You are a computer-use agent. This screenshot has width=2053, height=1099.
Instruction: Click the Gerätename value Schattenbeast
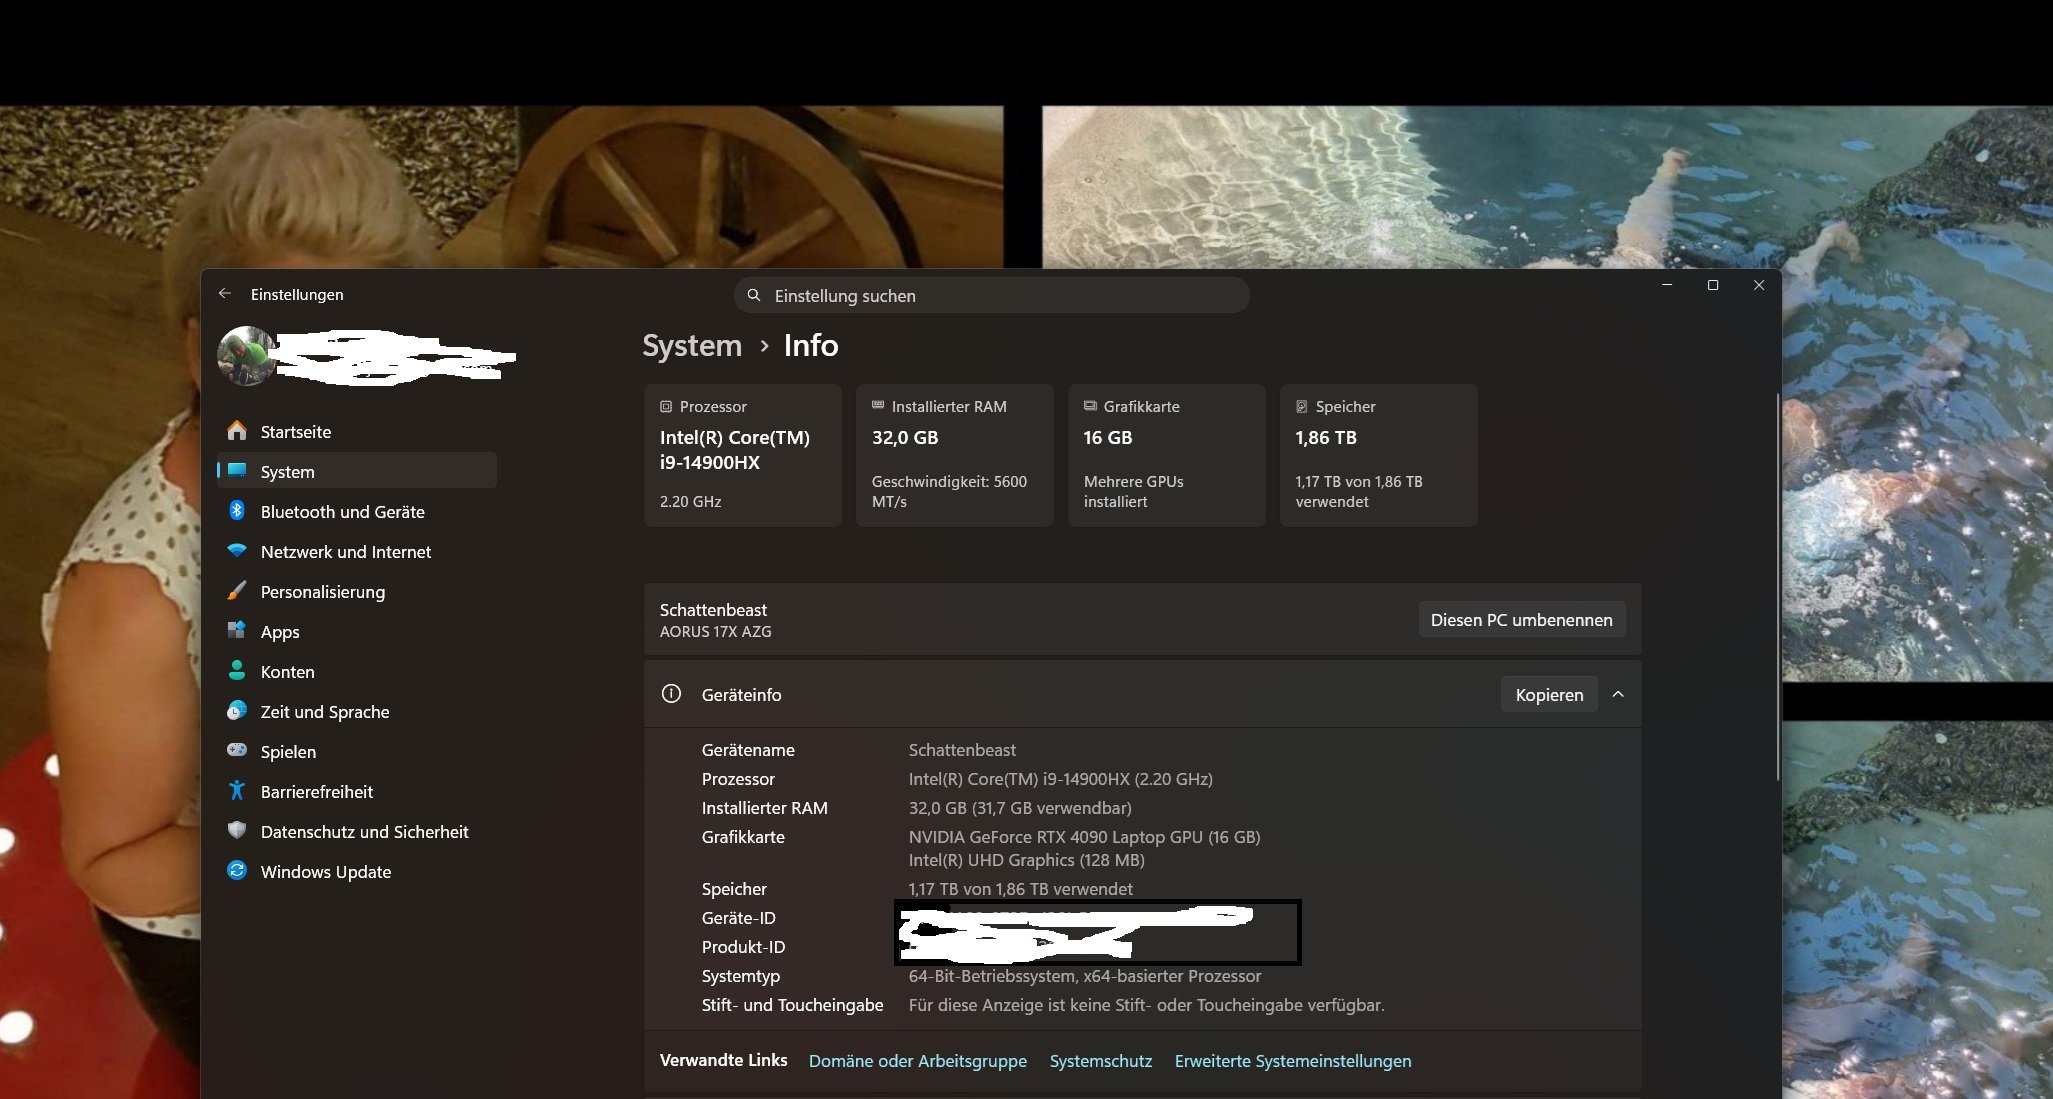962,750
